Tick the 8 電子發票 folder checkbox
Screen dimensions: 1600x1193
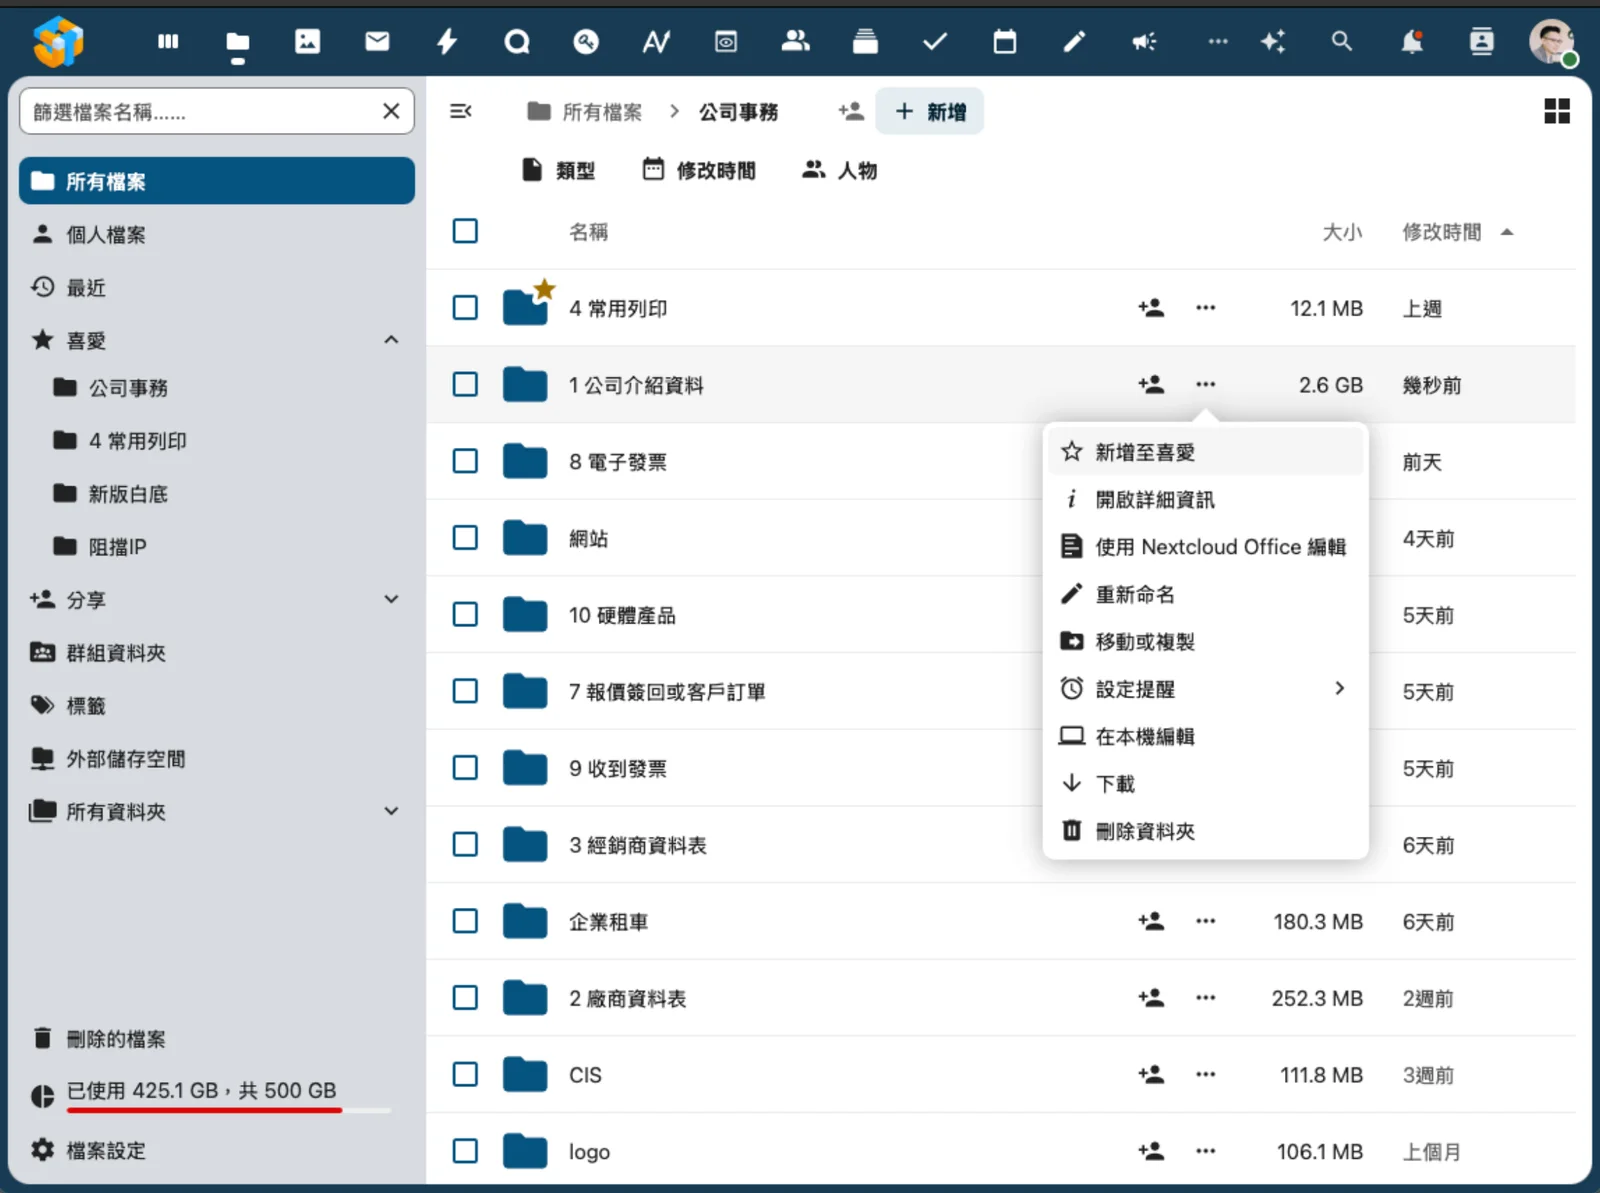(x=465, y=461)
